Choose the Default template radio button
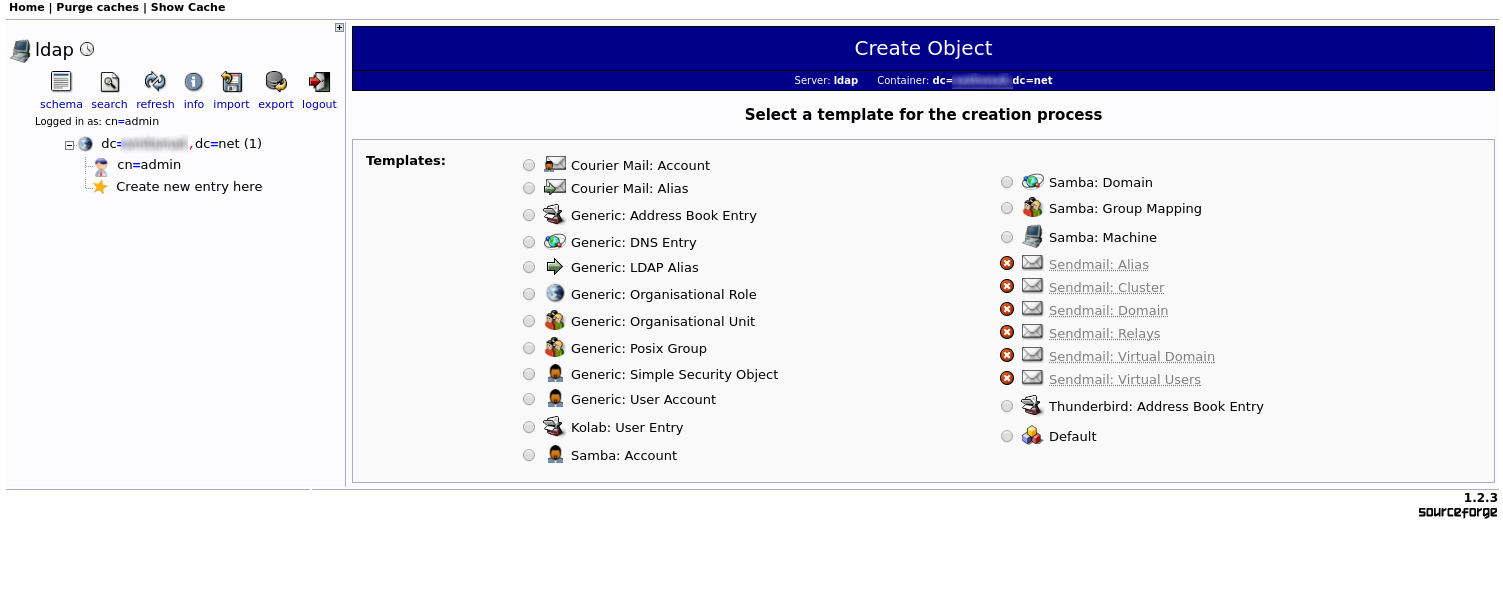Viewport: 1503px width, 589px height. pos(1007,436)
